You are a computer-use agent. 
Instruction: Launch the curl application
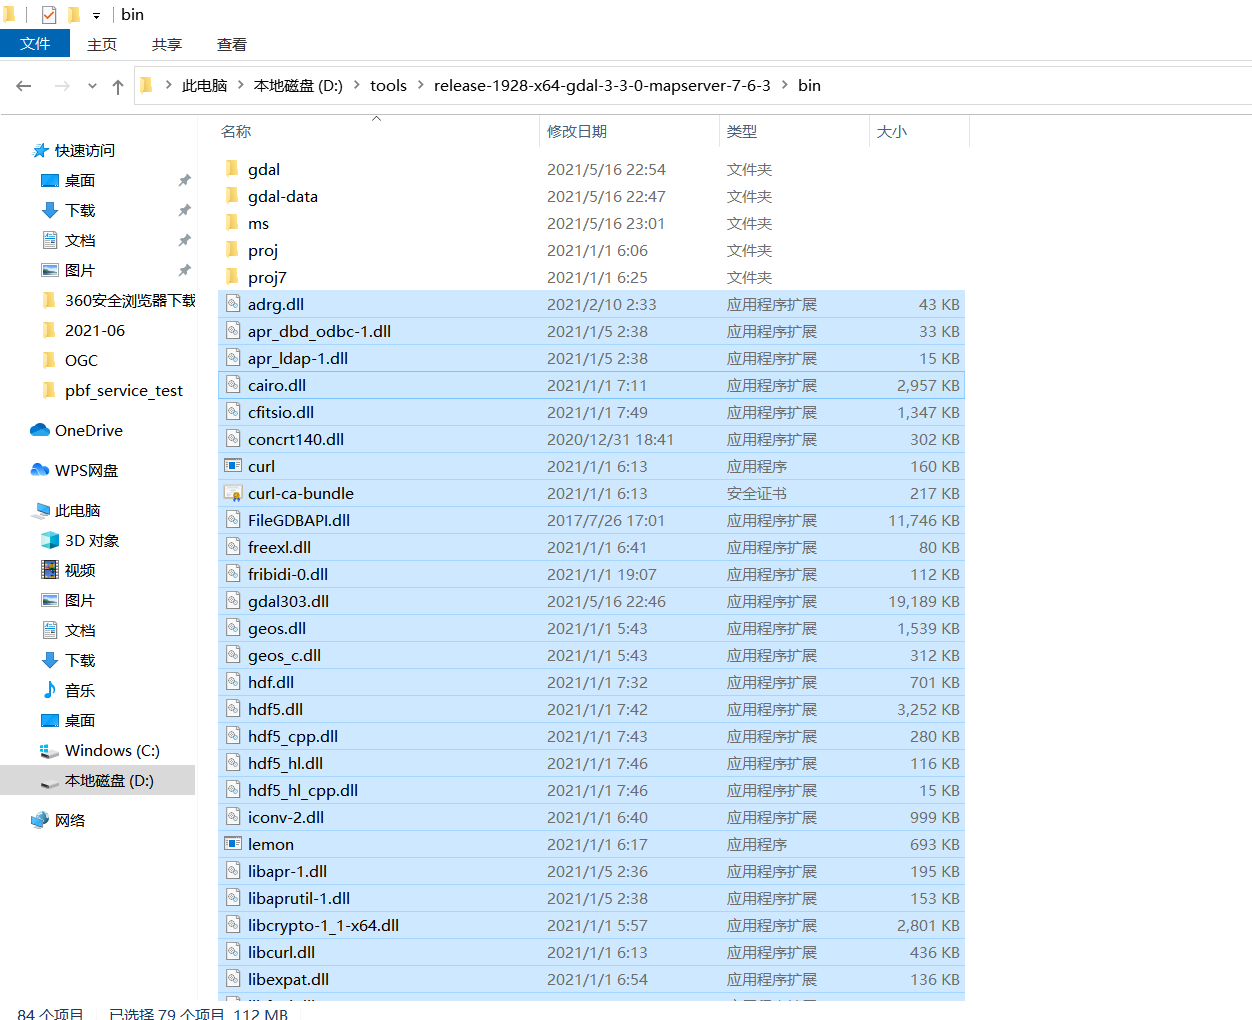coord(261,466)
